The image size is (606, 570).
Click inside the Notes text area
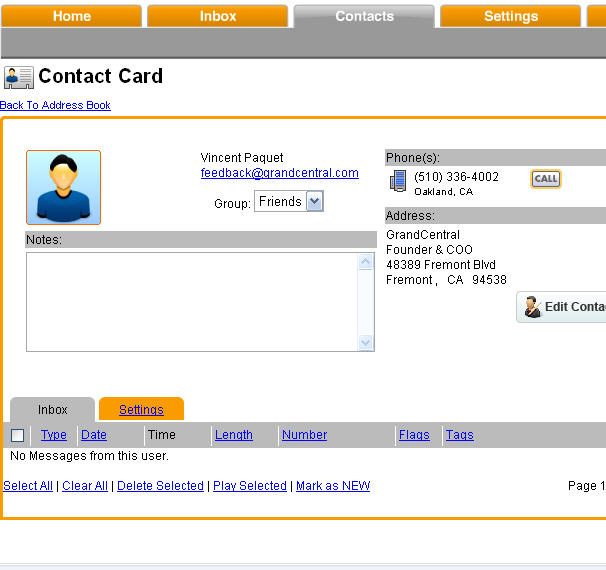(192, 302)
